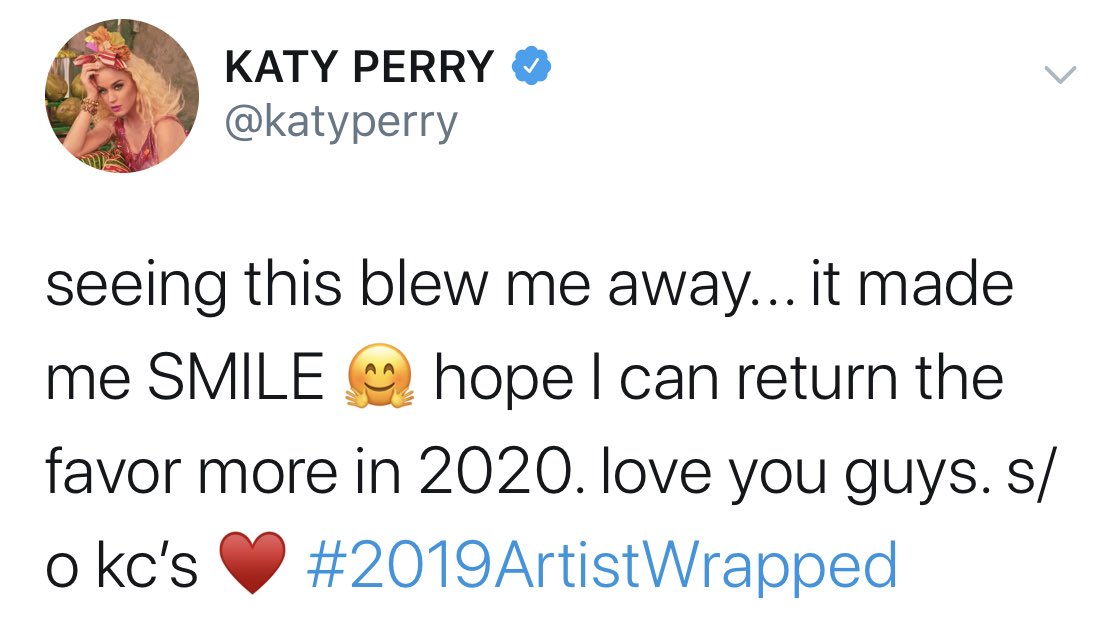Click the word "away..." in the tweet
The width and height of the screenshot is (1102, 640).
[701, 288]
